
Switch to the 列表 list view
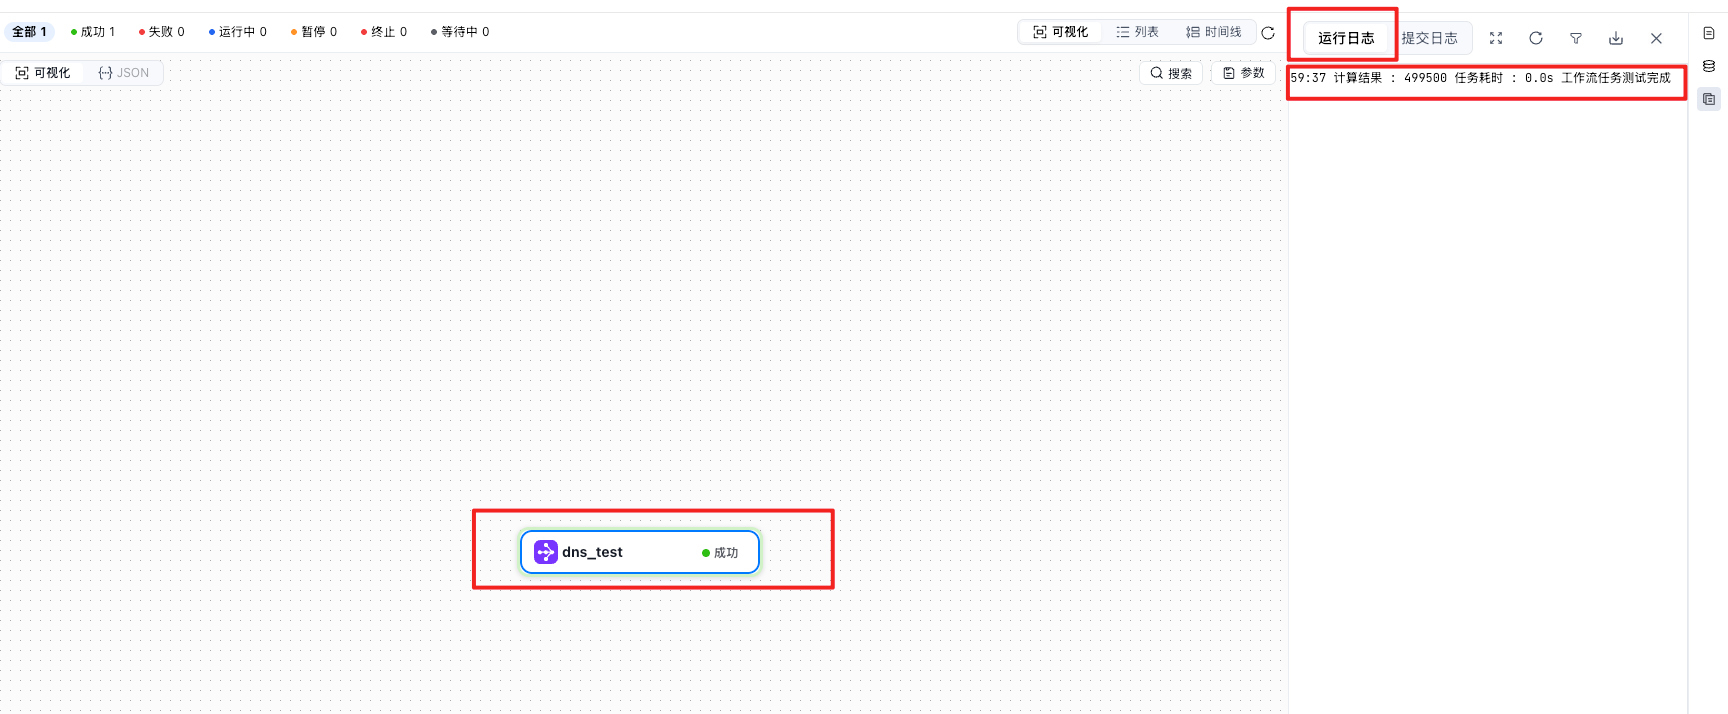click(1138, 32)
